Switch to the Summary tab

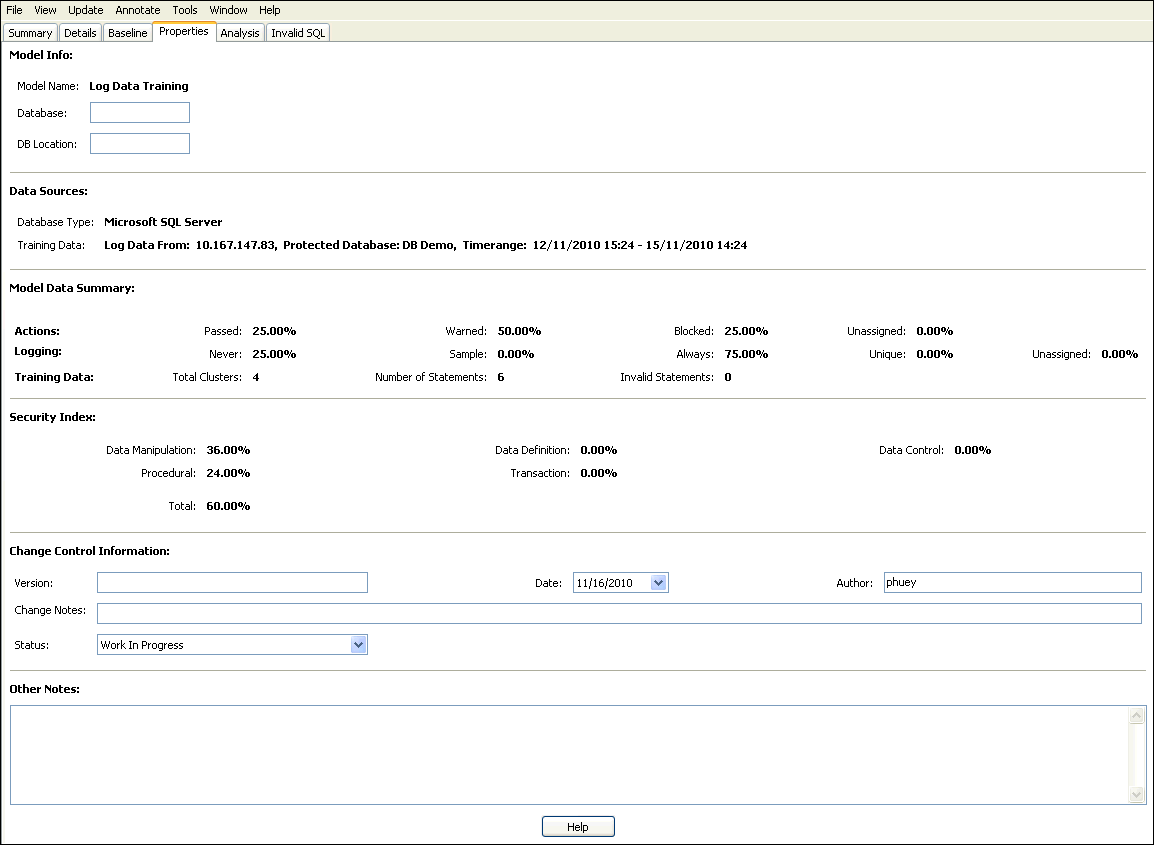tap(30, 33)
